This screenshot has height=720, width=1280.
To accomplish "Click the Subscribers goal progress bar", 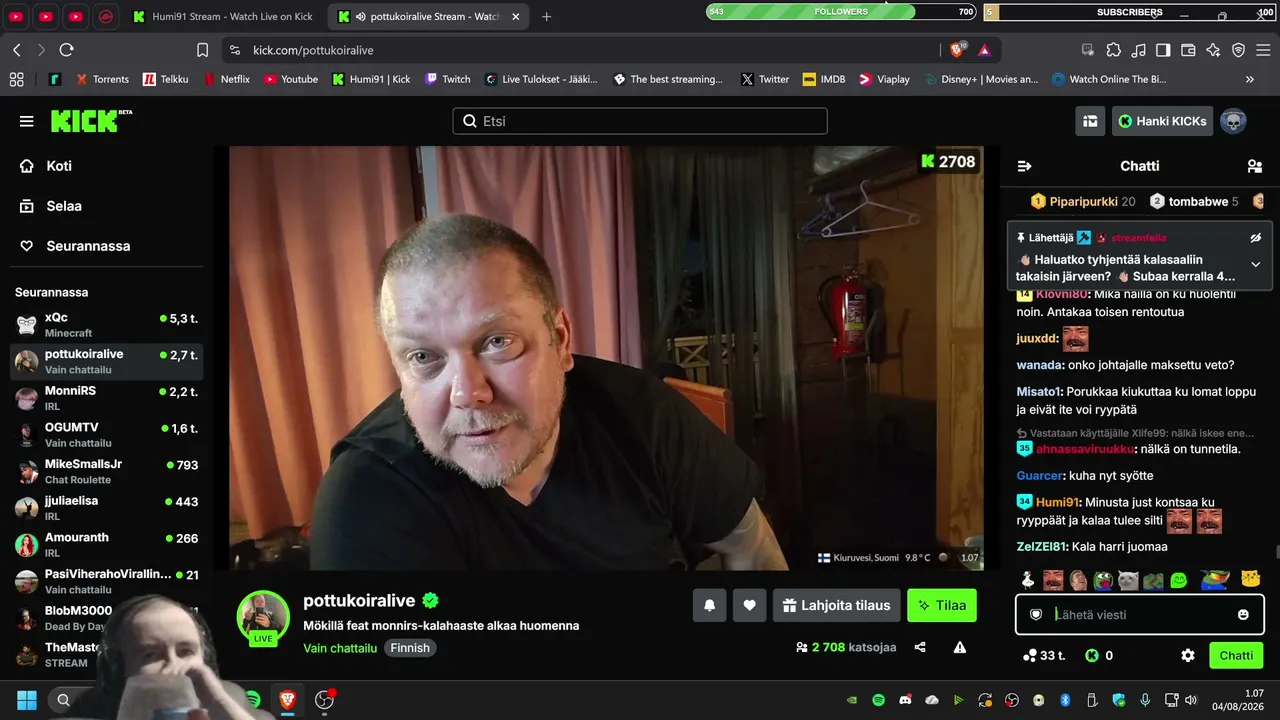I will click(x=1130, y=12).
